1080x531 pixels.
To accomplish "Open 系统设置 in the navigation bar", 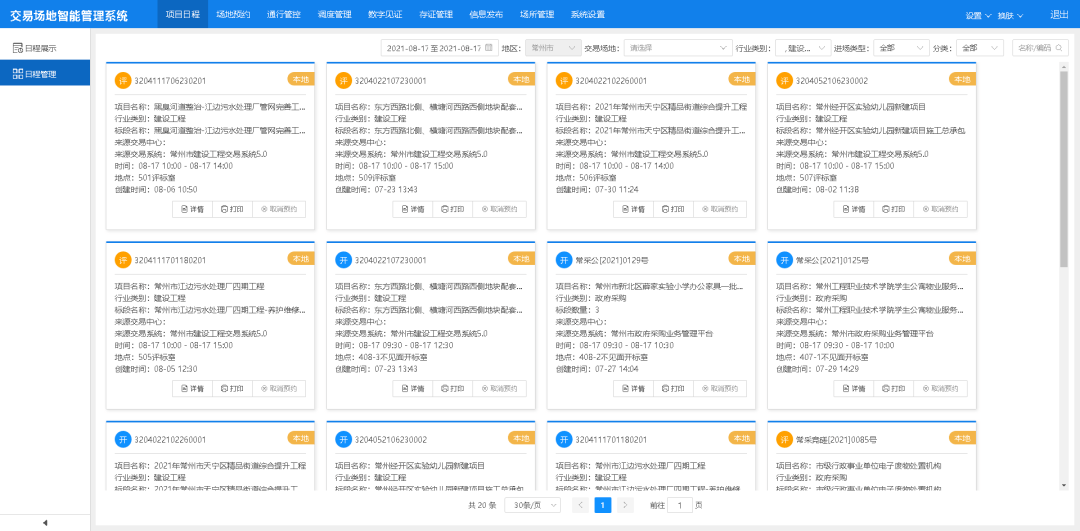I will pyautogui.click(x=588, y=14).
